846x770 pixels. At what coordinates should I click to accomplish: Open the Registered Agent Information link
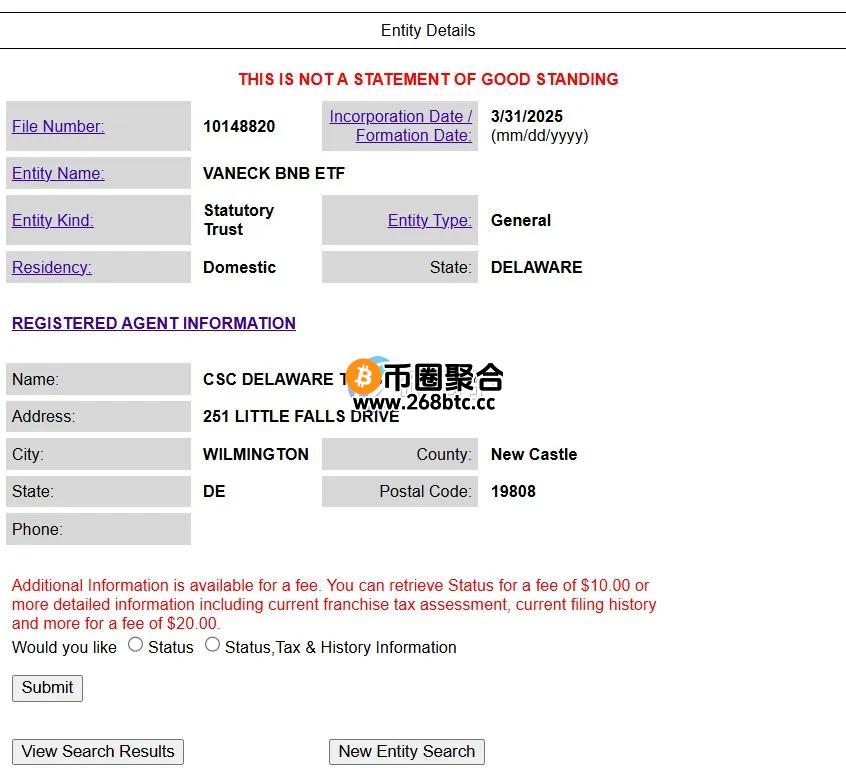tap(154, 323)
